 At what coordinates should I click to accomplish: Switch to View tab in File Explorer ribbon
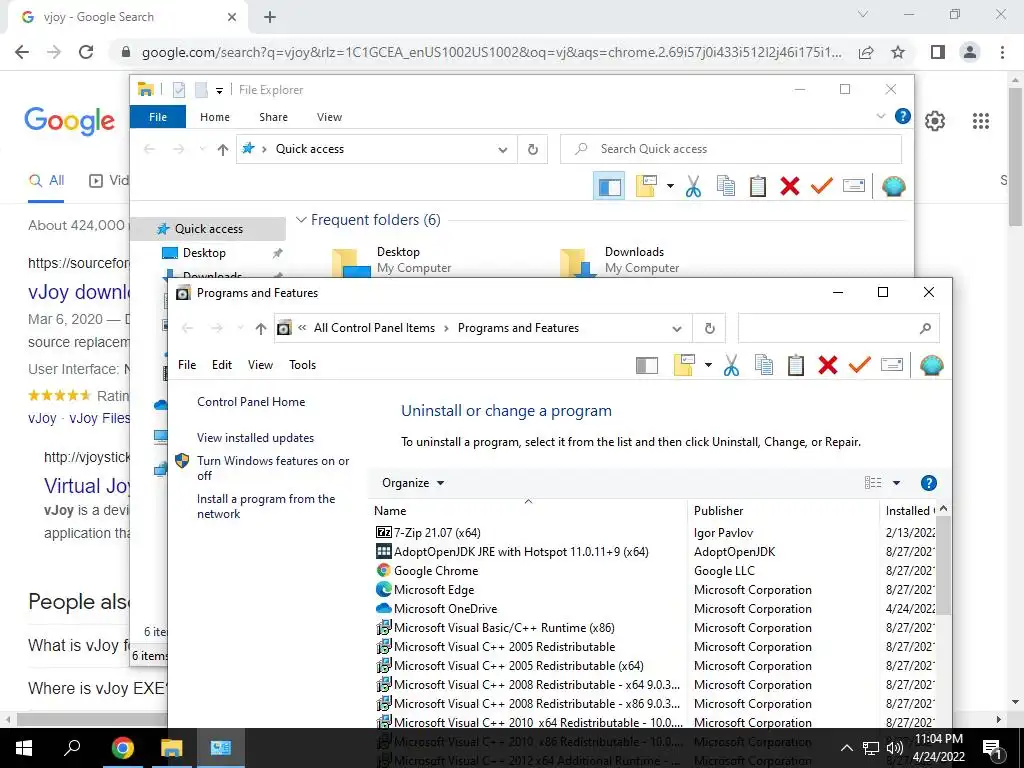click(x=329, y=117)
